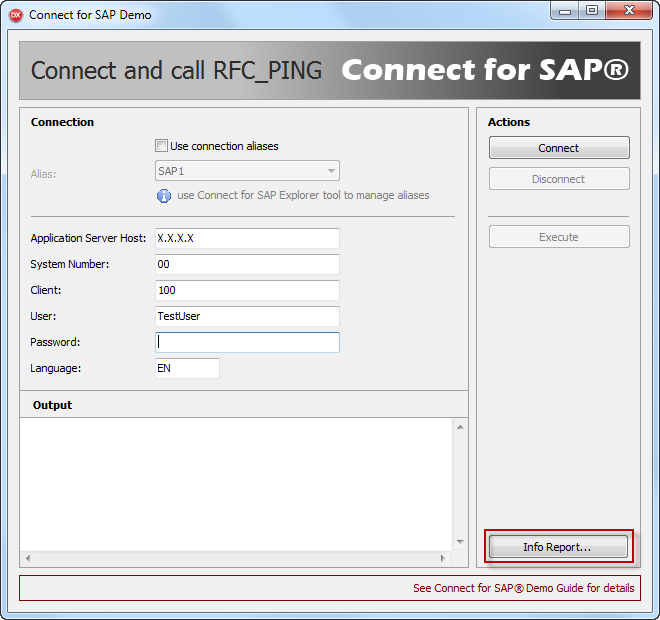Click the Output scroll-down arrow

pyautogui.click(x=460, y=542)
